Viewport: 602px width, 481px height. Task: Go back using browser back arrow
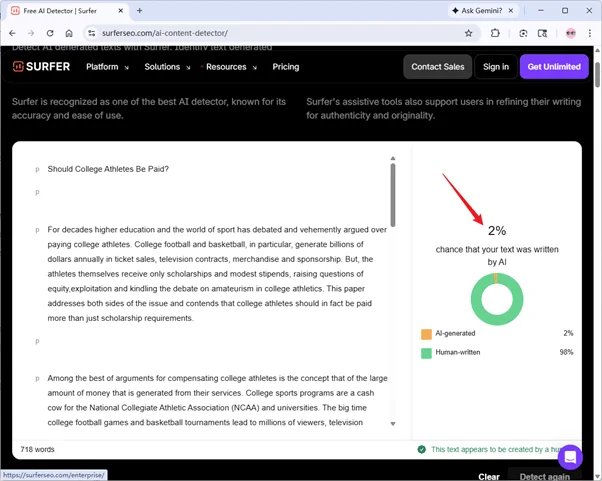12,33
